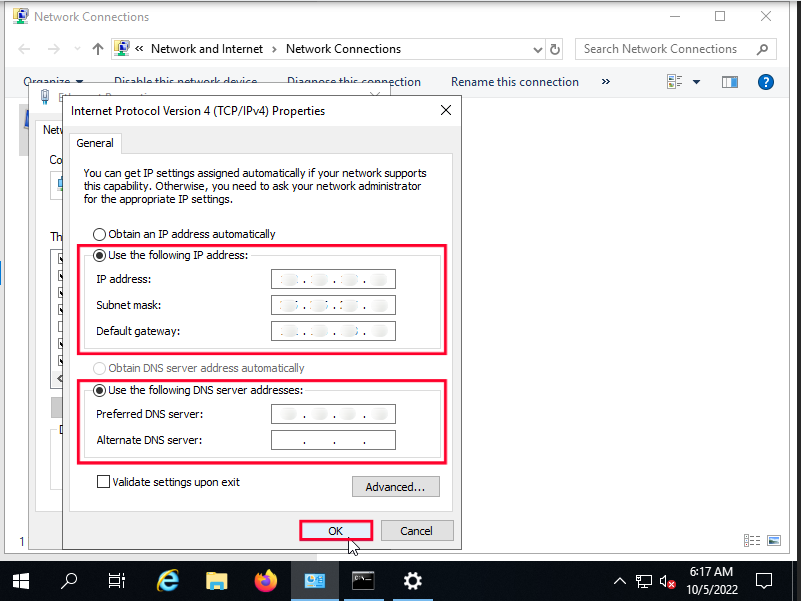Open the Advanced TCP/IP settings

pyautogui.click(x=395, y=486)
